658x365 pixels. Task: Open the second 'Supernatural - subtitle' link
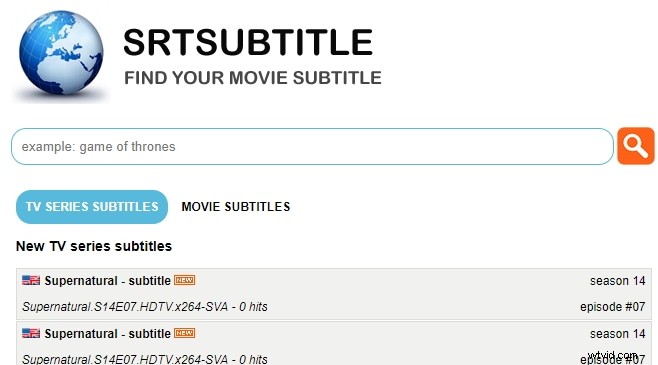coord(107,334)
